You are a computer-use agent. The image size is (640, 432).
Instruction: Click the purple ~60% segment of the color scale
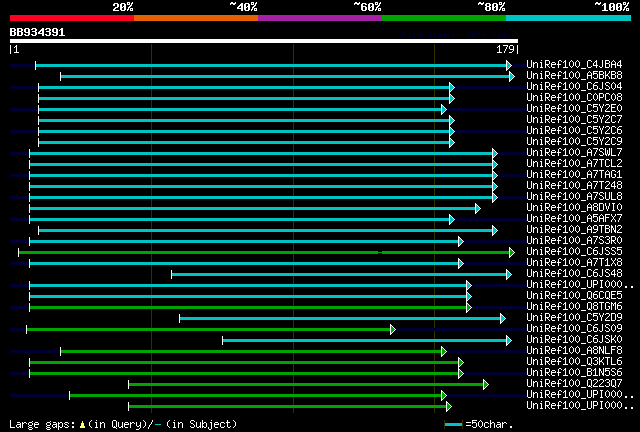coord(320,18)
